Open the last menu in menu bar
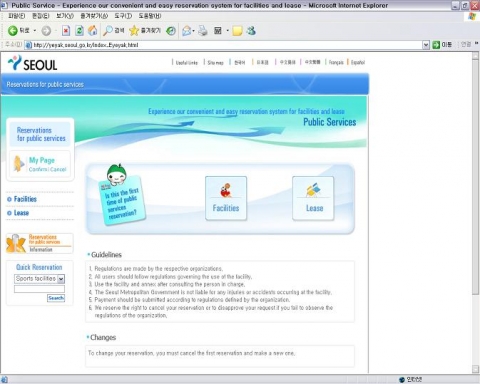 [x=150, y=16]
